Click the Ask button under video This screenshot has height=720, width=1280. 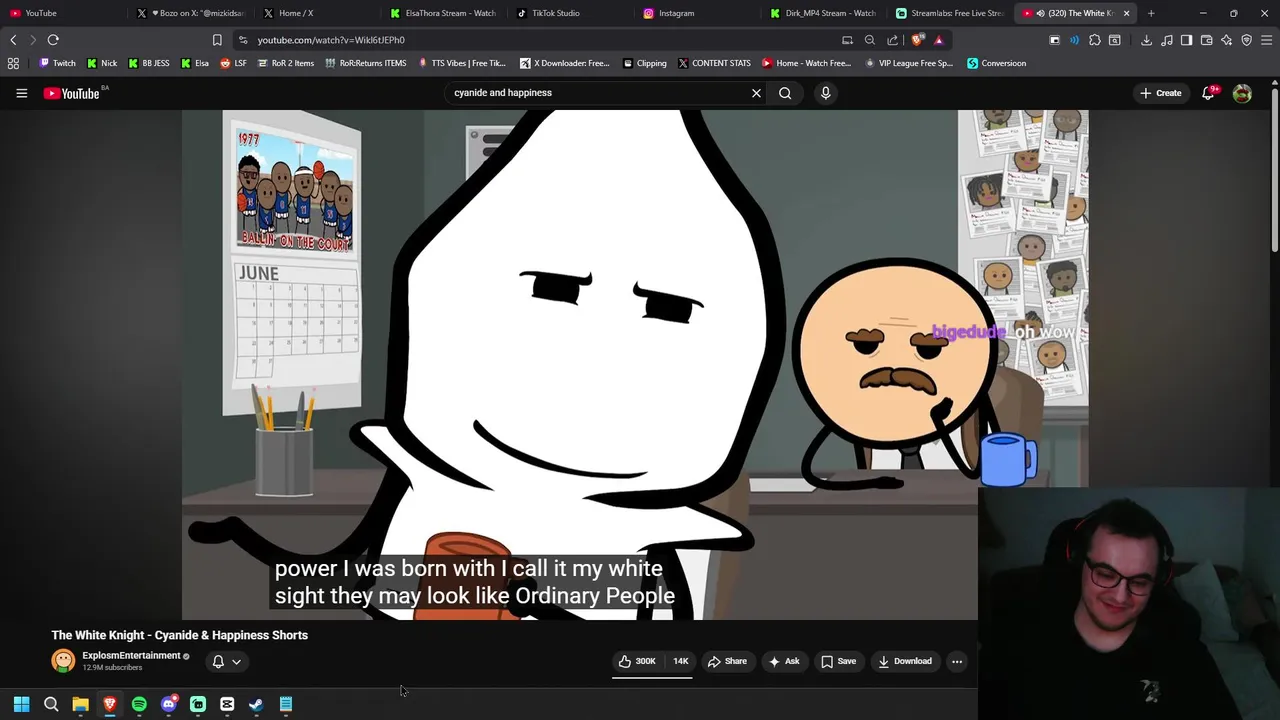point(783,661)
